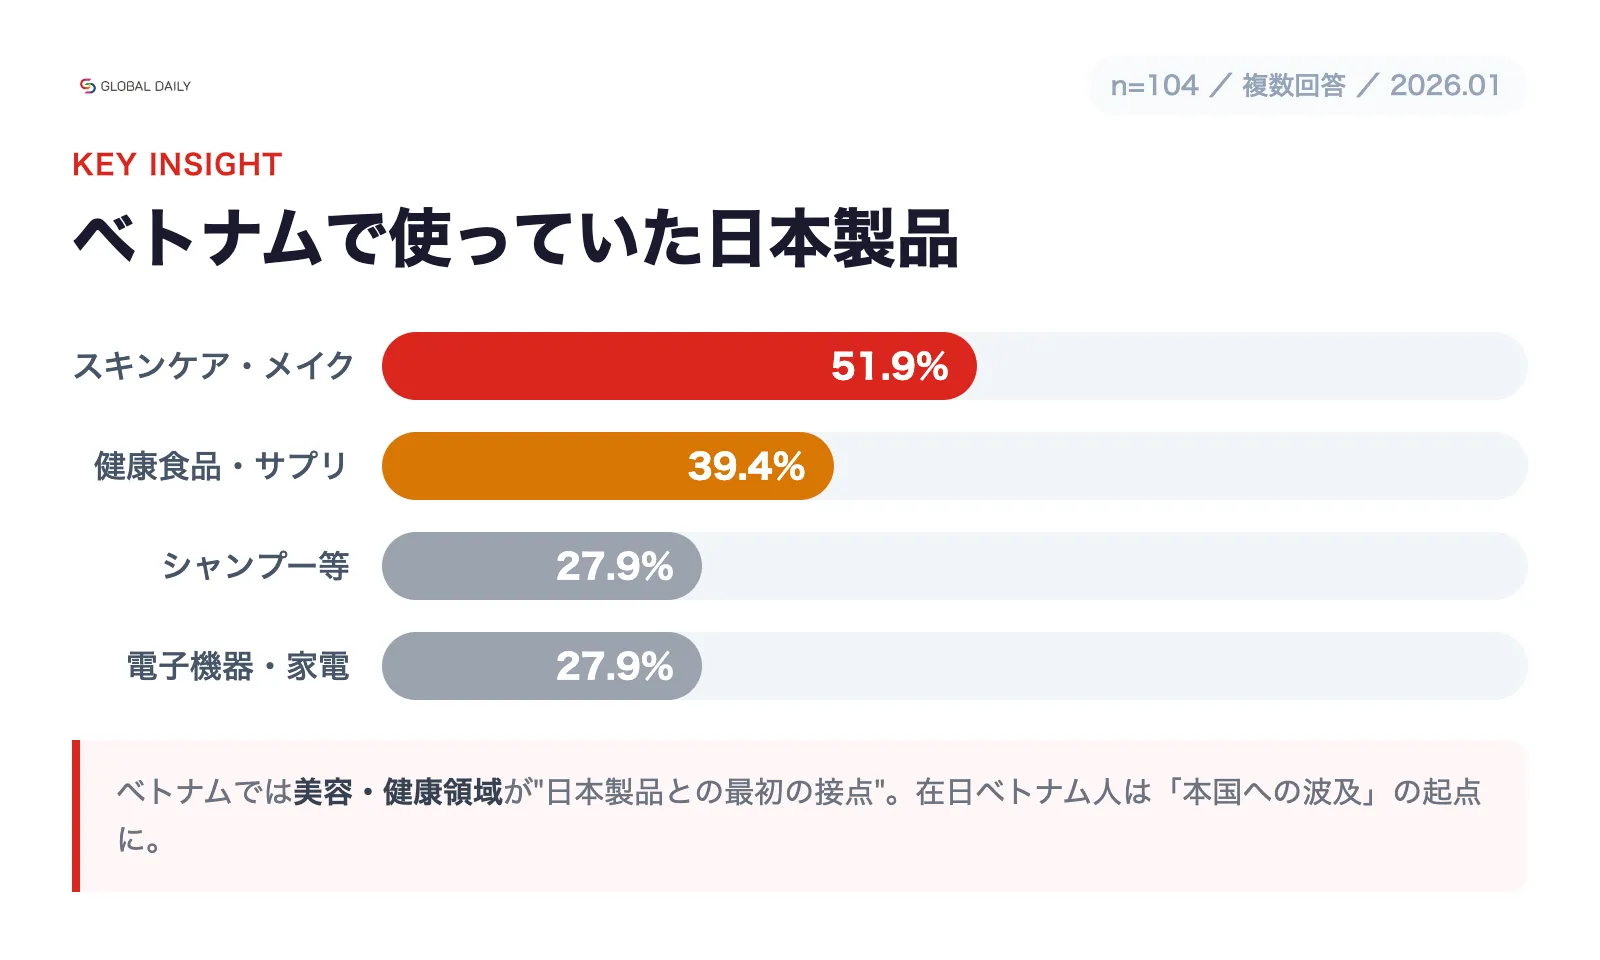Click the bold 美容・健康領域 text
Viewport: 1600px width, 960px height.
[x=398, y=792]
